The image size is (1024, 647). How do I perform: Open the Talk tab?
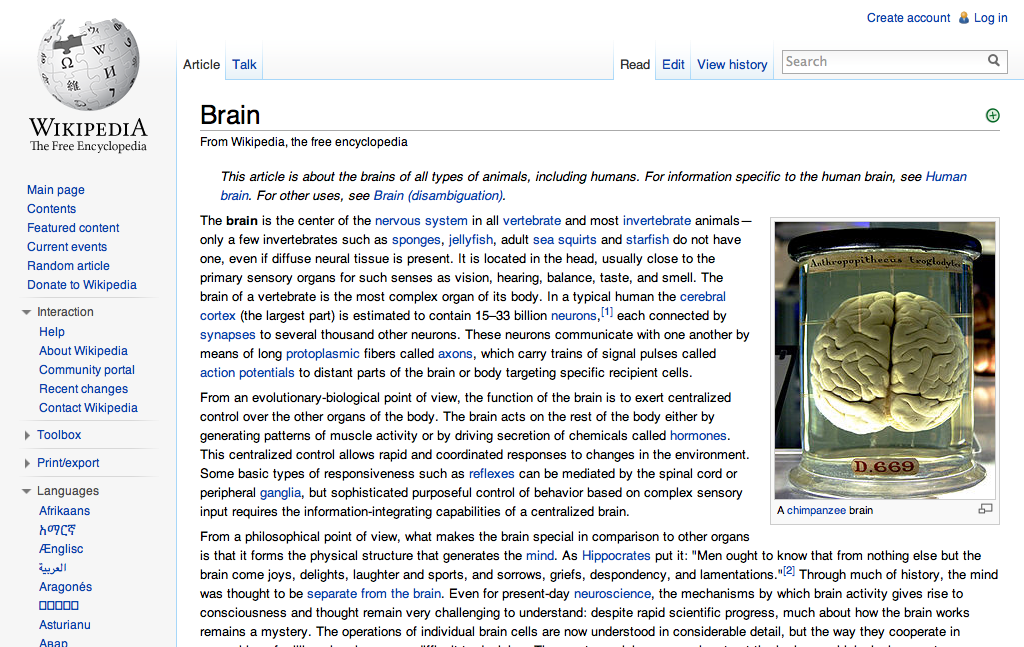click(244, 65)
